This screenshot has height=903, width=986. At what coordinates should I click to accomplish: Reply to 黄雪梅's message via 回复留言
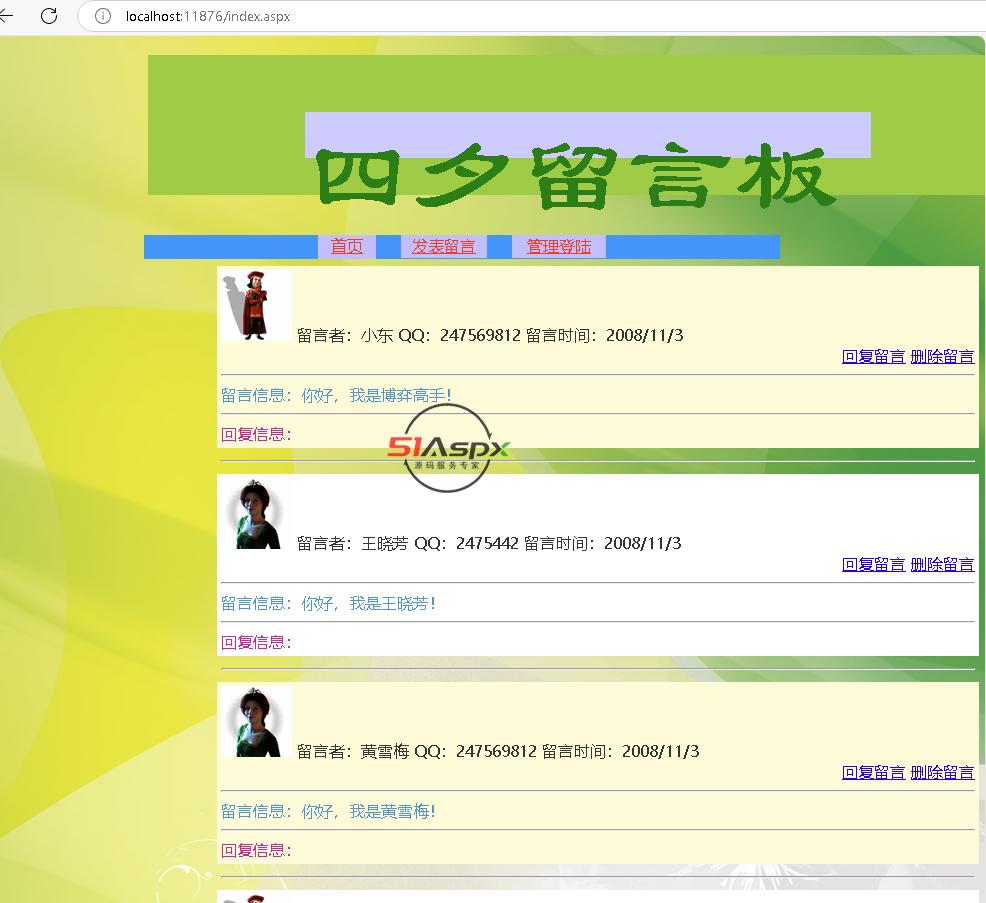click(x=873, y=772)
